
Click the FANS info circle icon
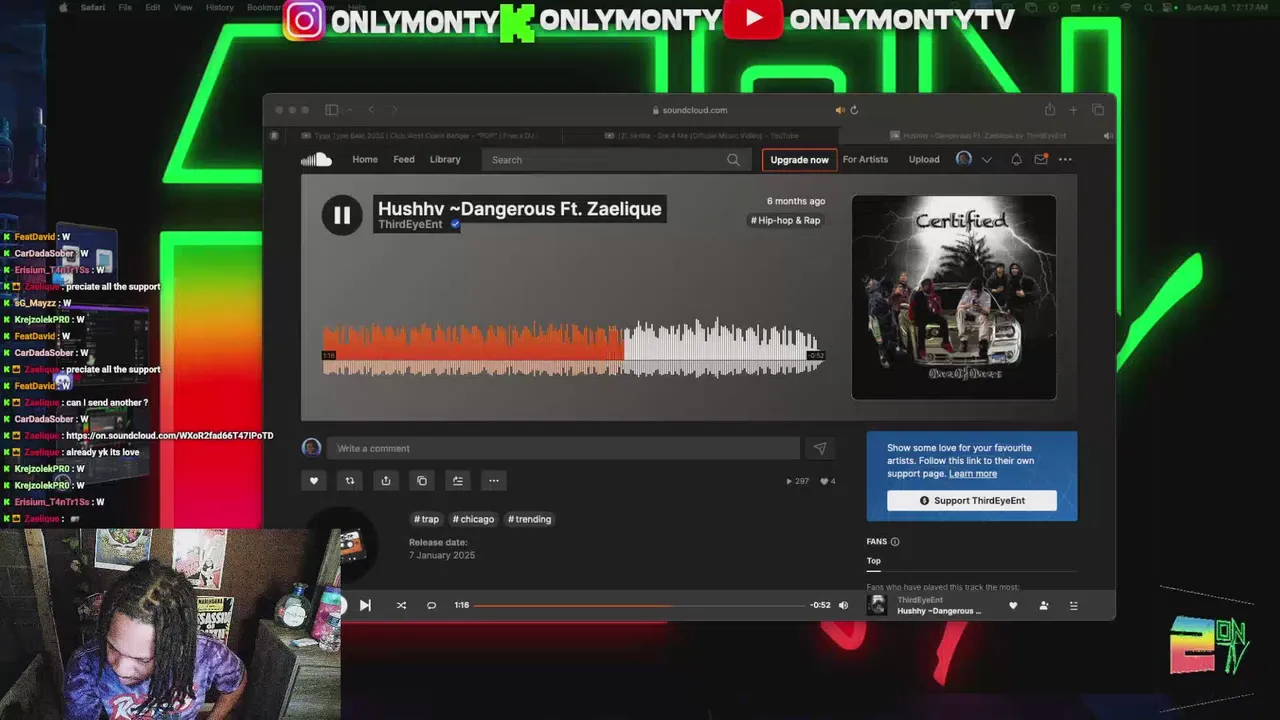click(x=895, y=542)
